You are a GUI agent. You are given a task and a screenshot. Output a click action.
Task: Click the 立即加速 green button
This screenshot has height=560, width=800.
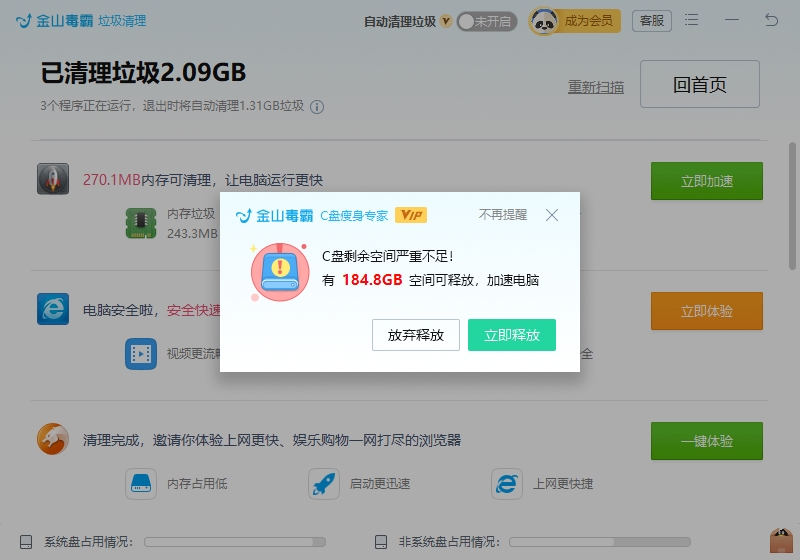coord(707,181)
